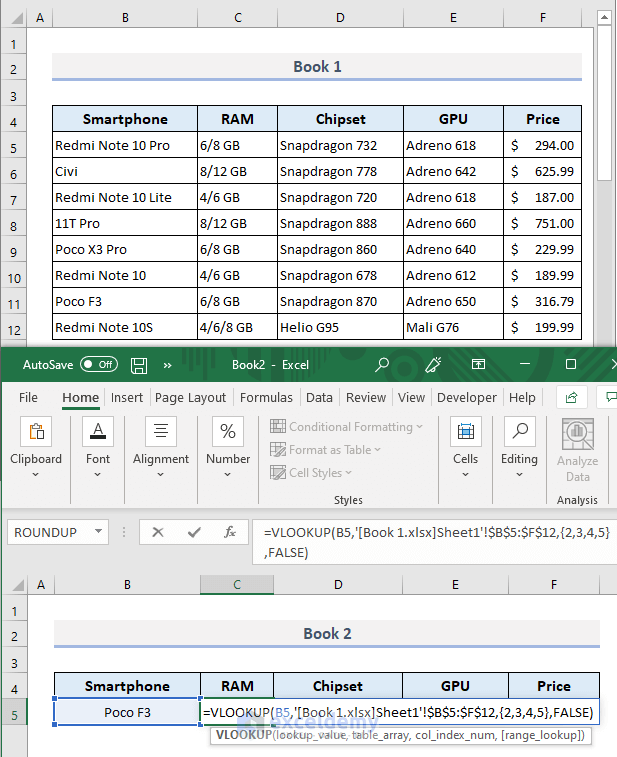Select cell B5 containing Poco F3
Viewport: 617px width, 757px height.
pyautogui.click(x=127, y=713)
